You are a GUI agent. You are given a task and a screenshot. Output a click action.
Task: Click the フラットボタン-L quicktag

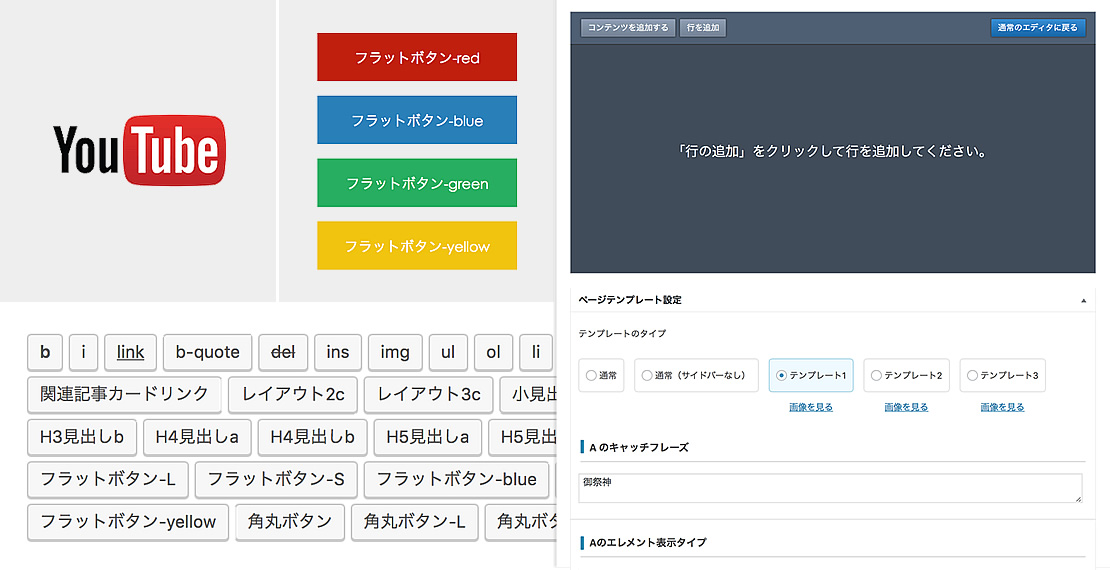[x=108, y=479]
